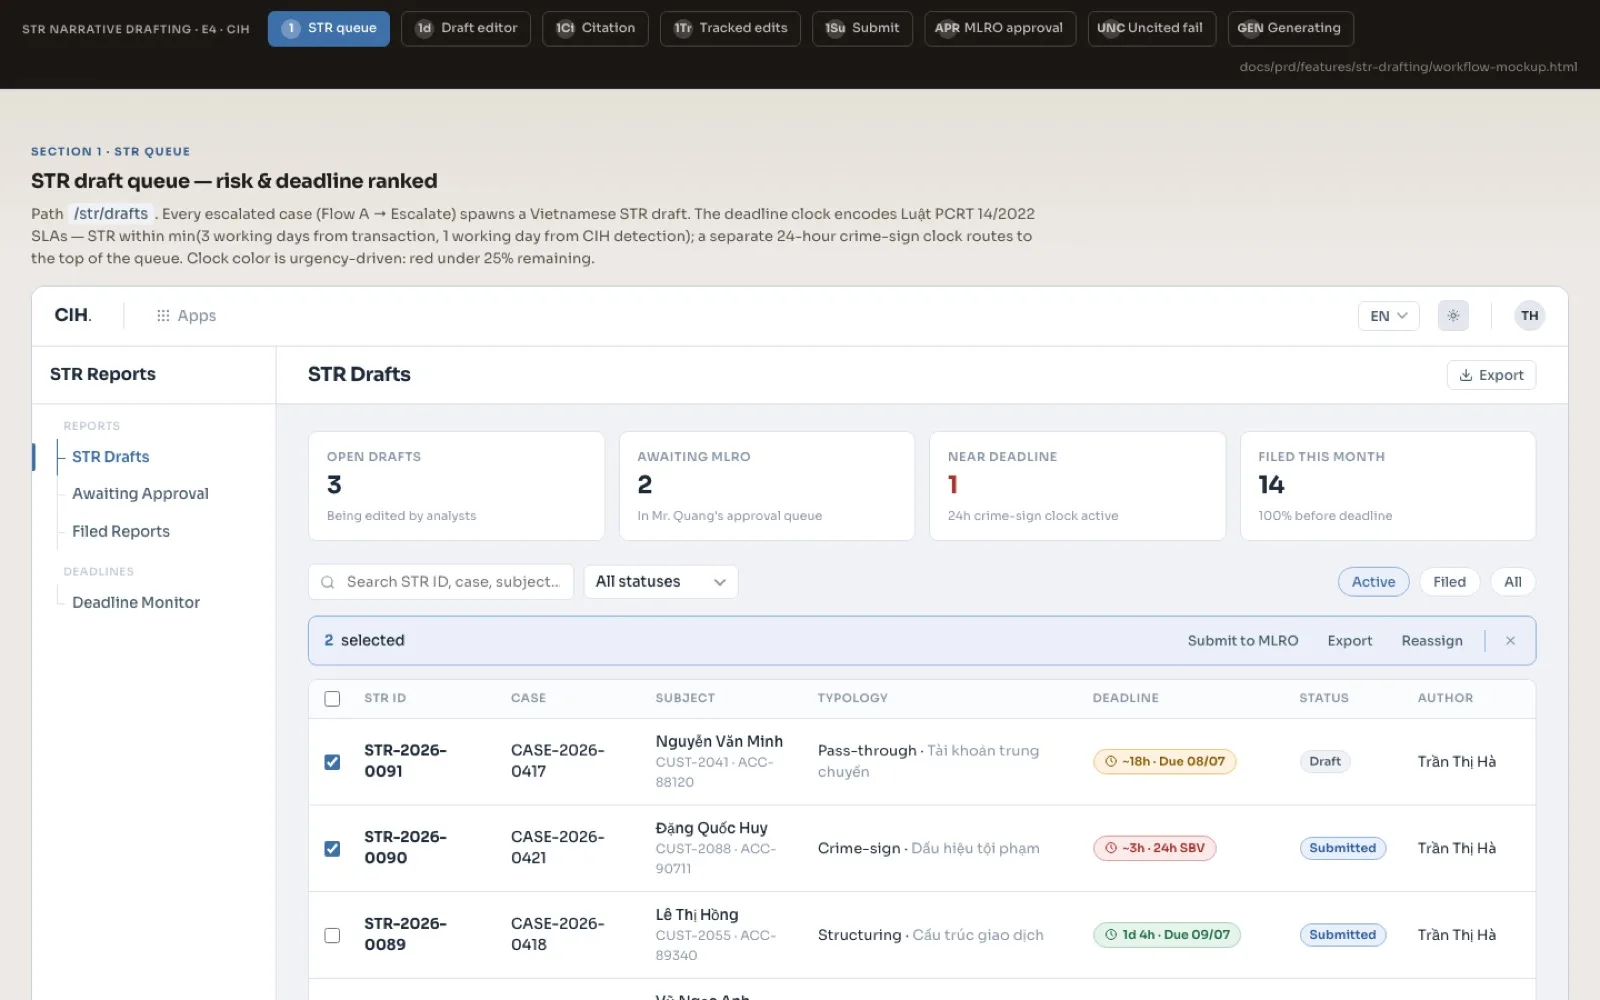The image size is (1600, 1000).
Task: Open the Citation tab
Action: 595,28
